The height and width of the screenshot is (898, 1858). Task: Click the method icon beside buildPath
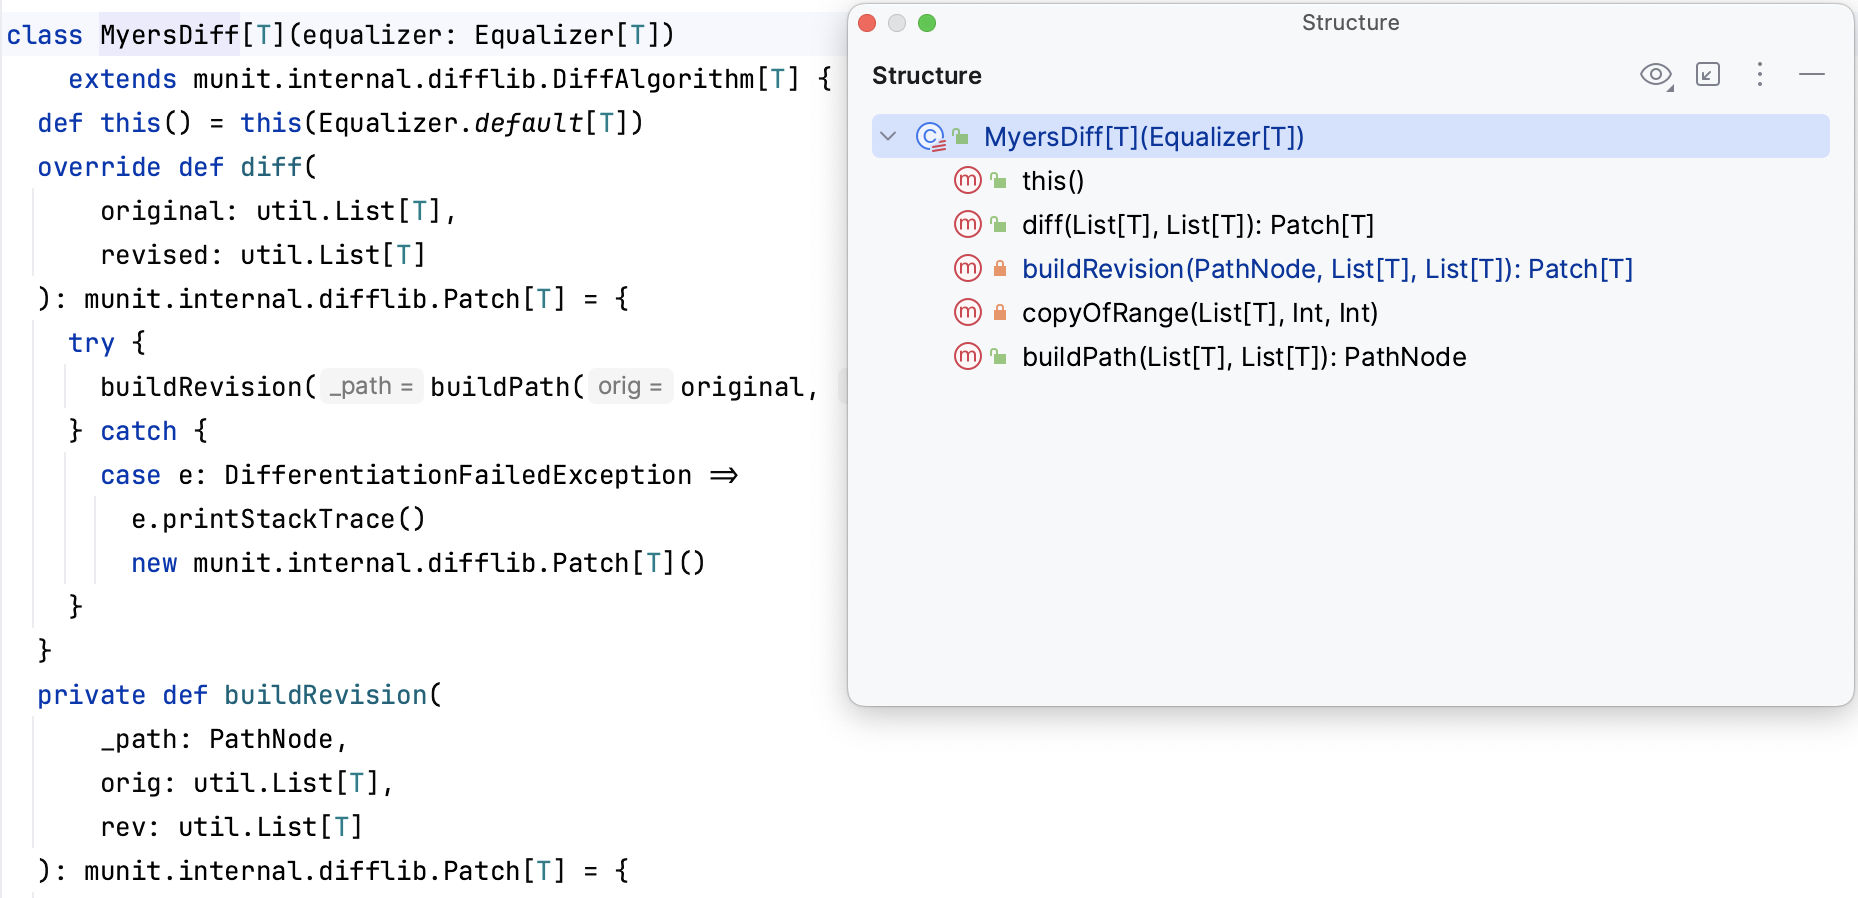click(x=968, y=357)
